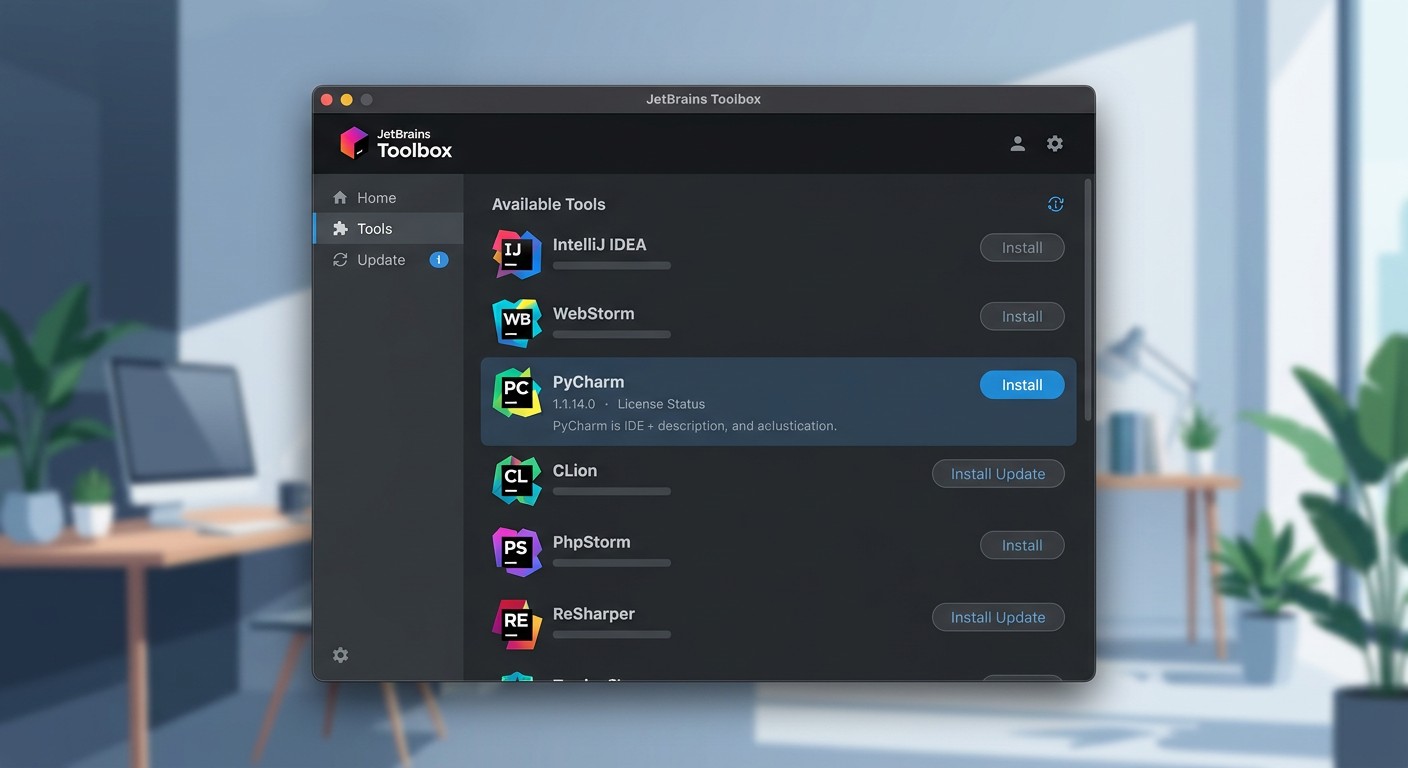Viewport: 1408px width, 768px height.
Task: Click the Available Tools heading
Action: click(549, 204)
